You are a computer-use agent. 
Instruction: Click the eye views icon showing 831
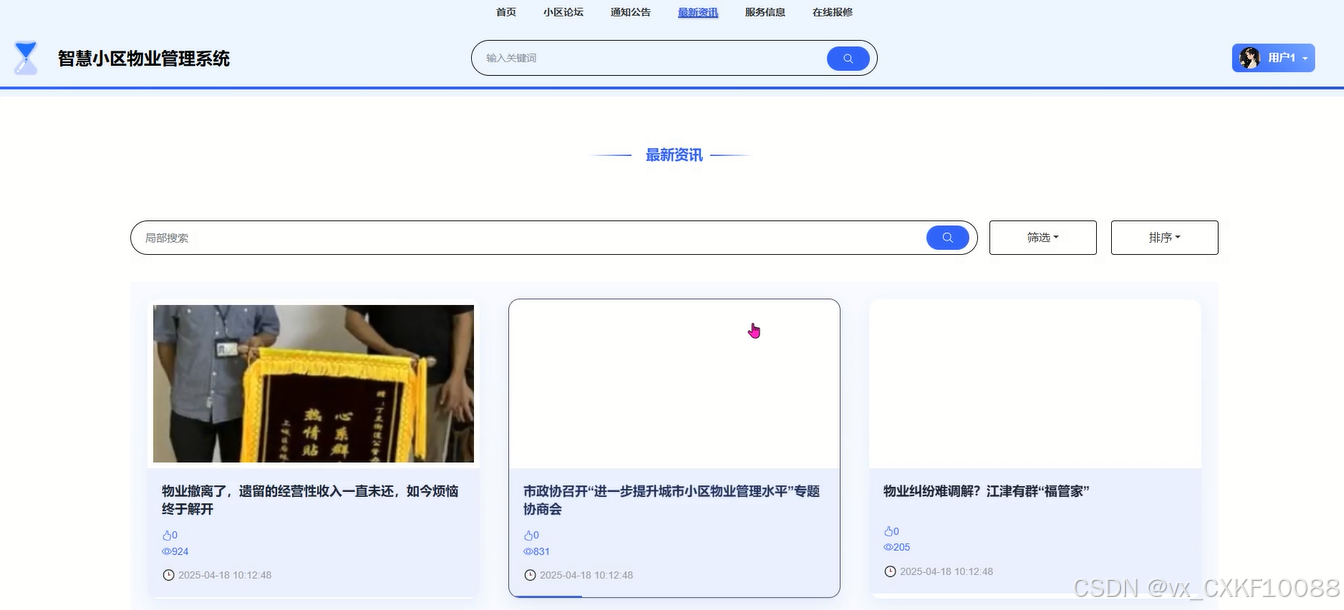528,551
